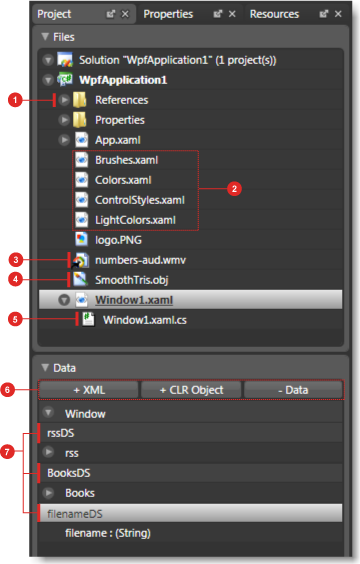Select the References label
The width and height of the screenshot is (360, 564).
coord(122,100)
